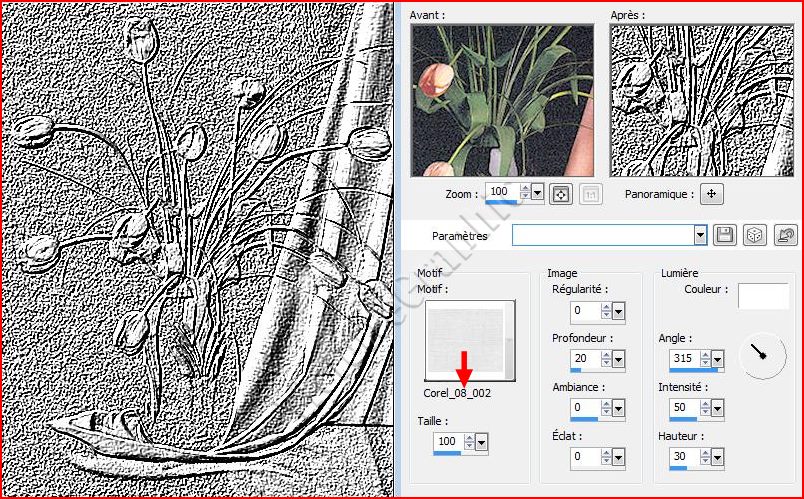Expand the Profondeur slider dropdown arrow
This screenshot has width=804, height=499.
point(618,360)
